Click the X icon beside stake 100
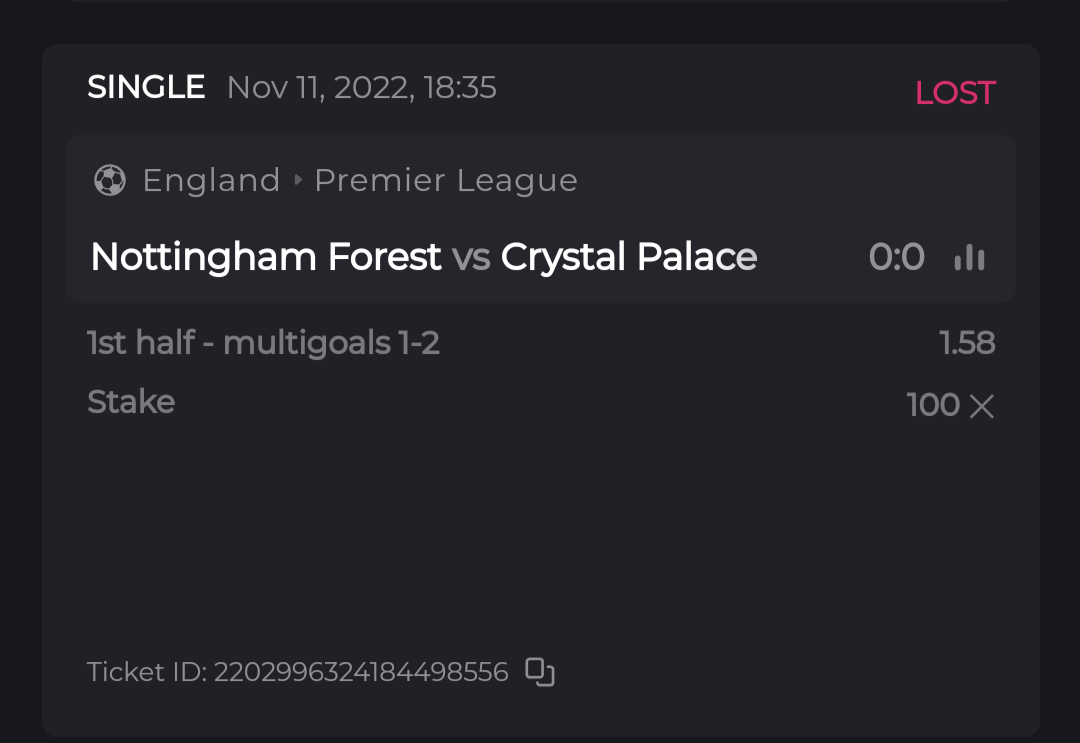 click(x=982, y=406)
